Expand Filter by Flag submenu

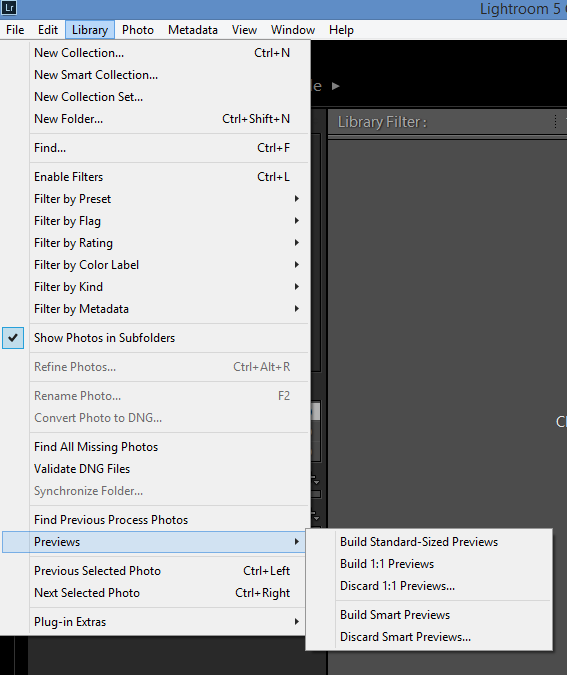[155, 221]
